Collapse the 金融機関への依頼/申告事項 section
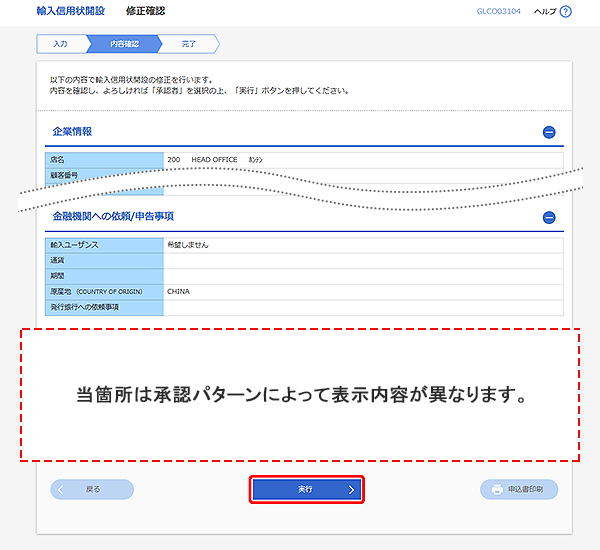The height and width of the screenshot is (550, 600). 549,217
